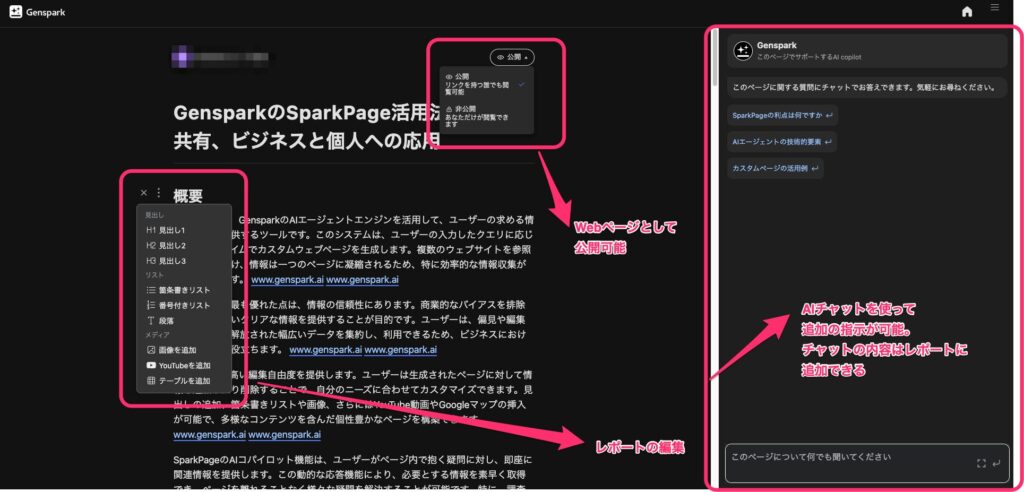Select the 非公開 private option

487,116
